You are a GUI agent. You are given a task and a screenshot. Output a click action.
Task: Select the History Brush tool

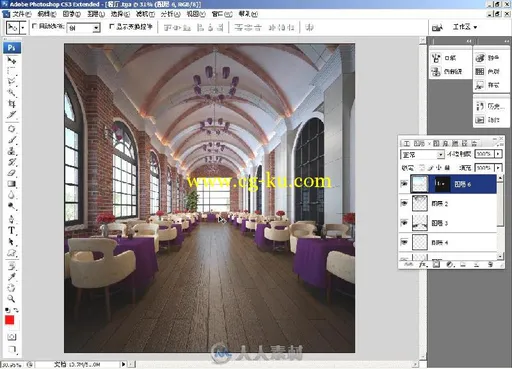tap(12, 162)
